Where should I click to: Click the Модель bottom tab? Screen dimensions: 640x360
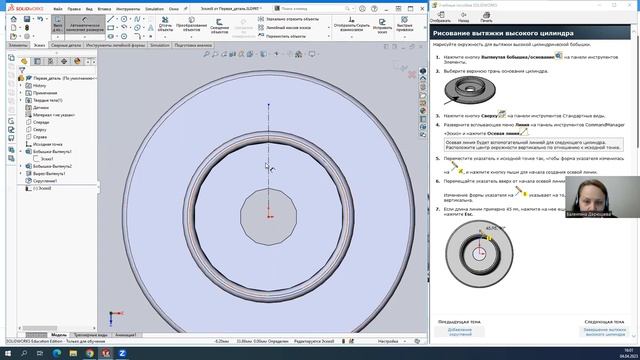58,335
